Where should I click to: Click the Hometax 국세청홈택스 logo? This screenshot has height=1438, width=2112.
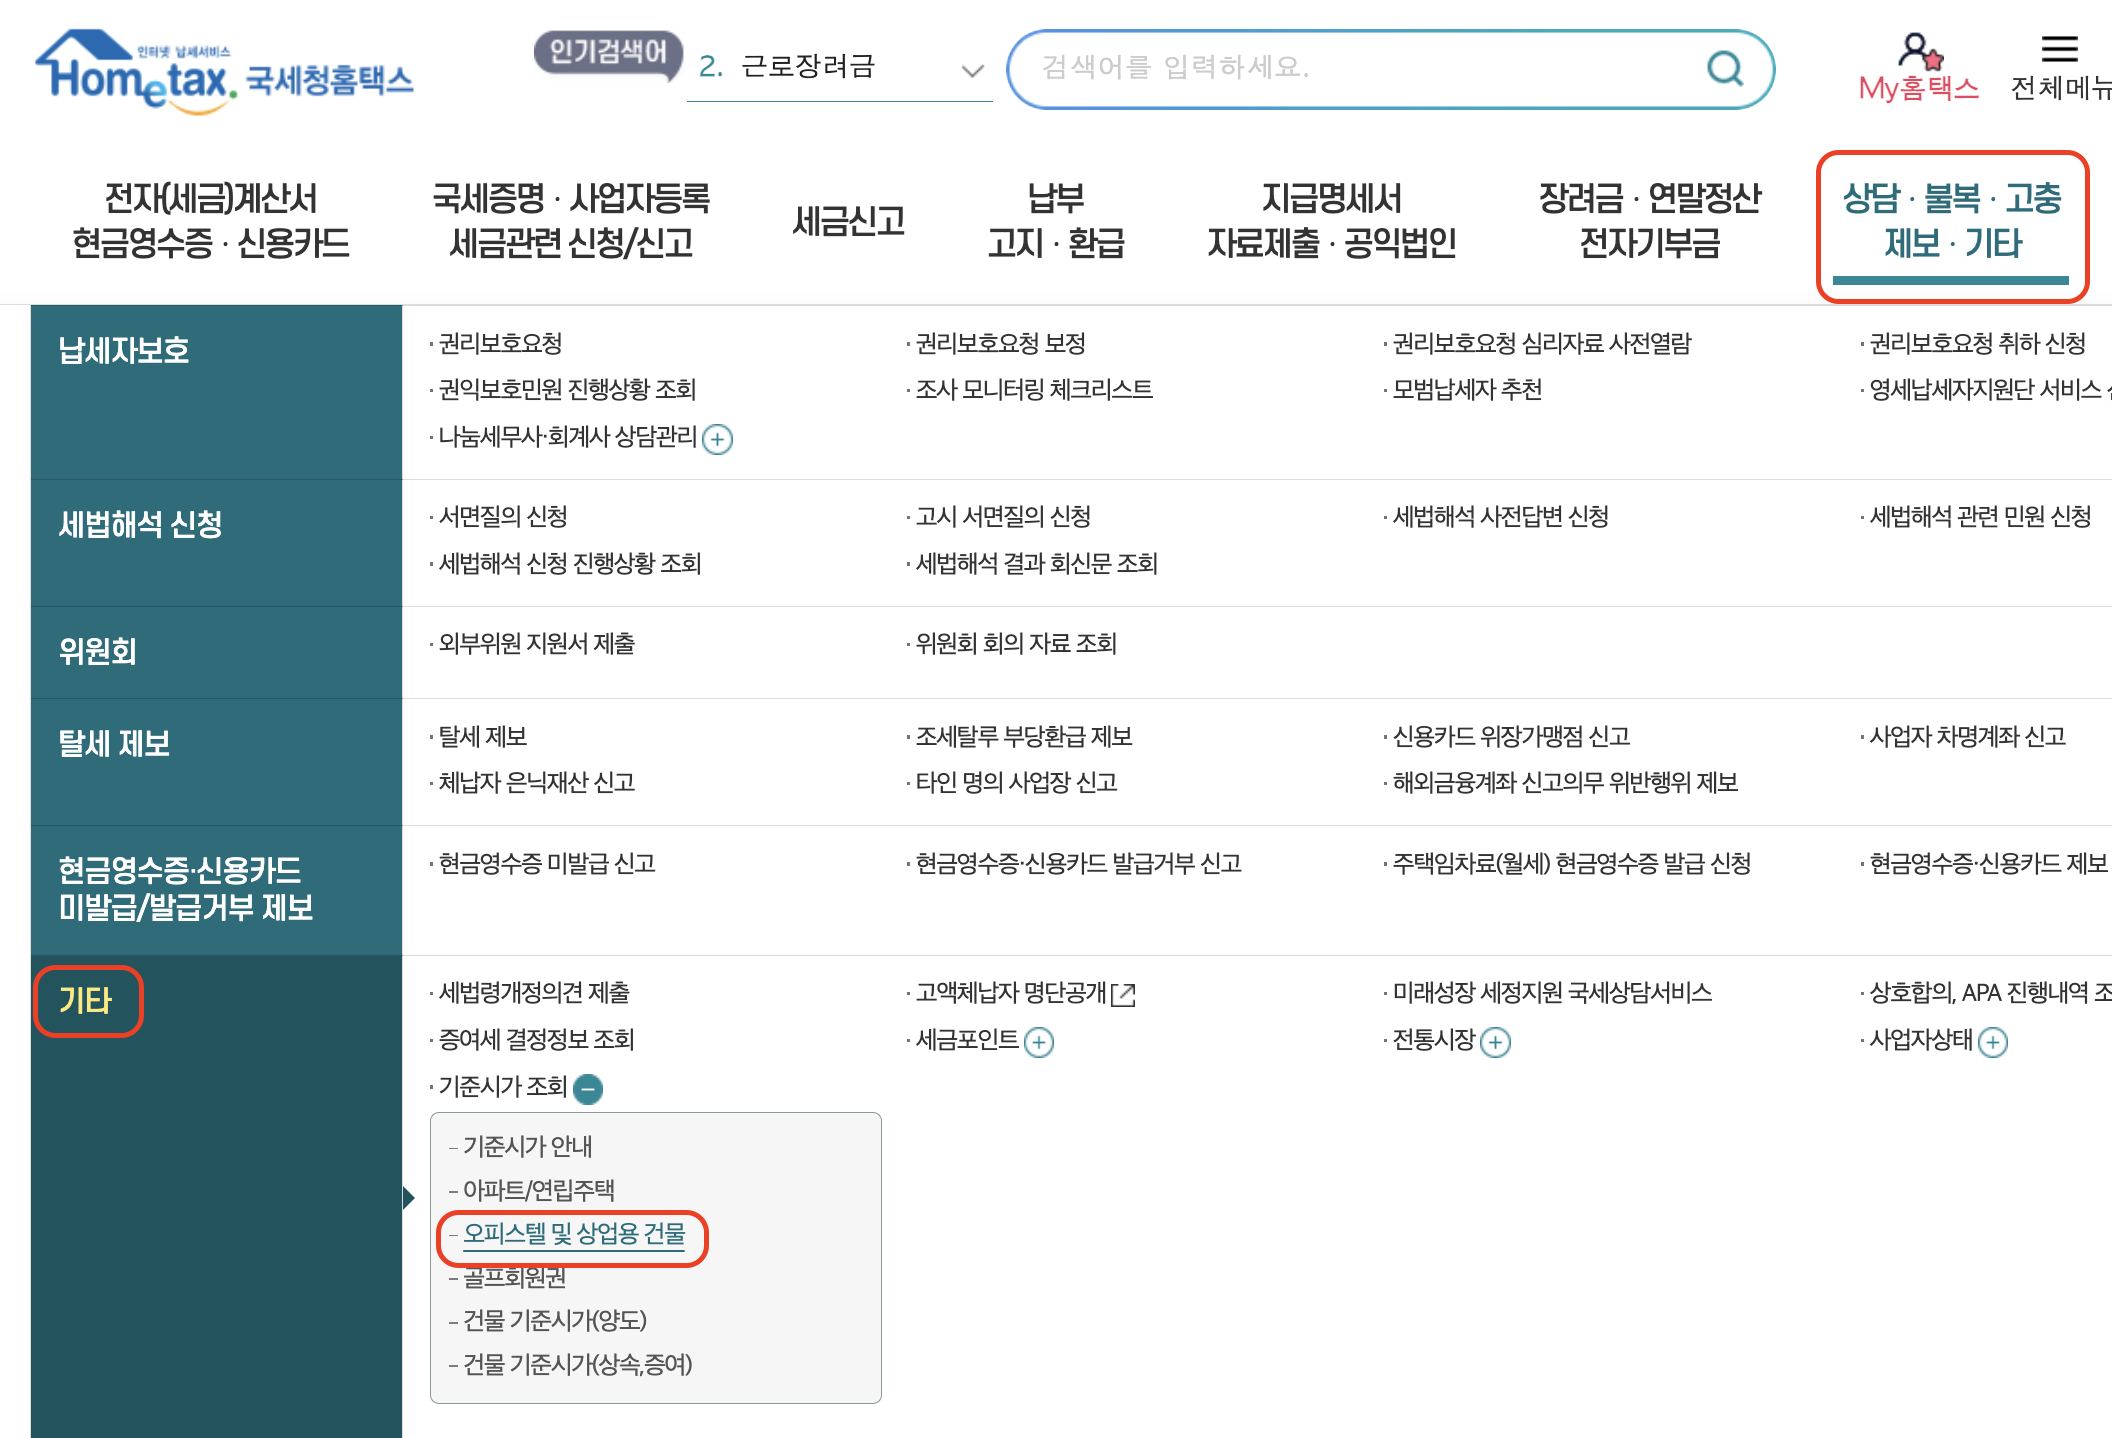tap(225, 70)
